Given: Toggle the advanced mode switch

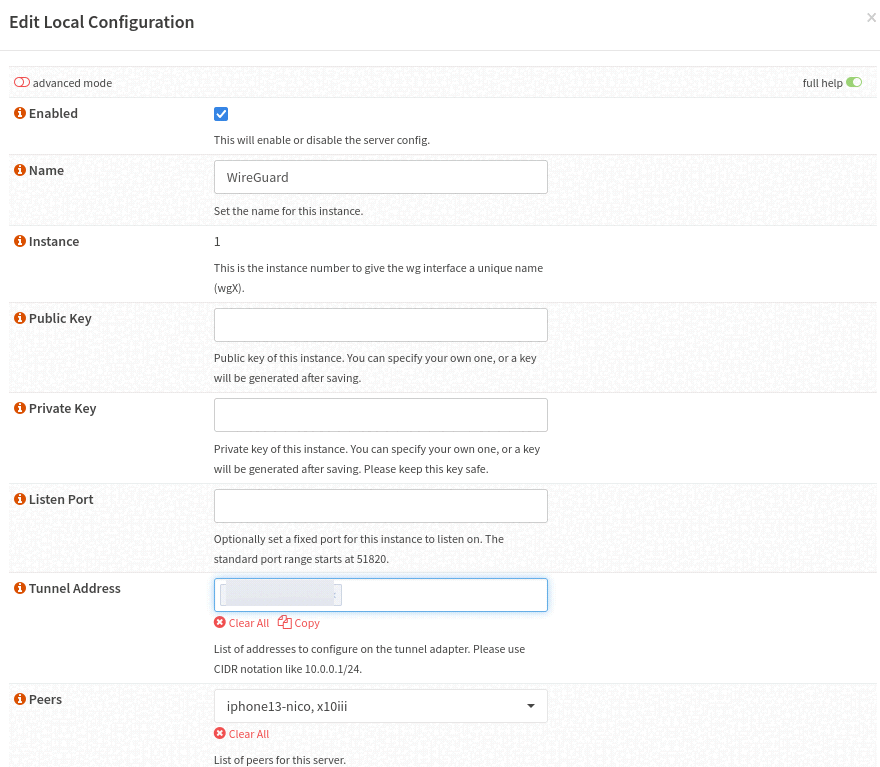Looking at the screenshot, I should point(22,83).
